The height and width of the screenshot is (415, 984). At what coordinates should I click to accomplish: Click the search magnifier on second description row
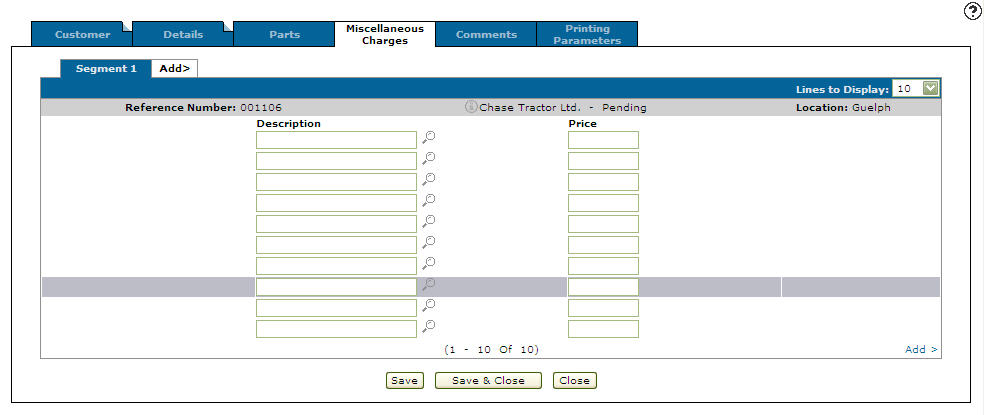click(428, 159)
